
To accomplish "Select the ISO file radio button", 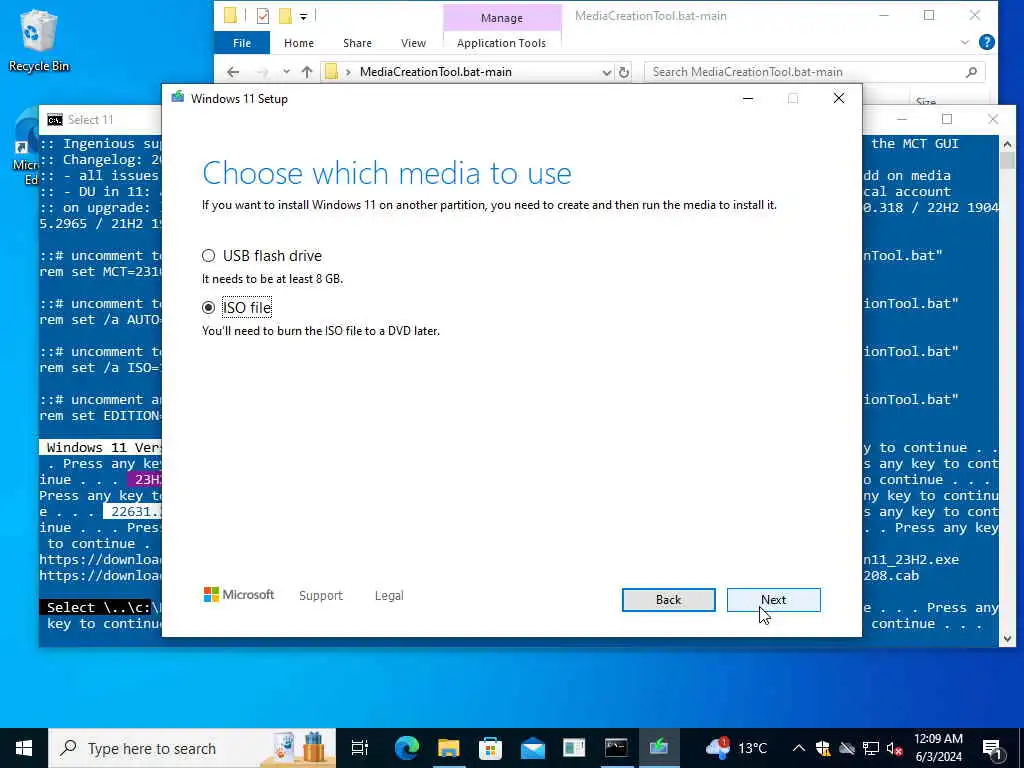I will click(208, 307).
